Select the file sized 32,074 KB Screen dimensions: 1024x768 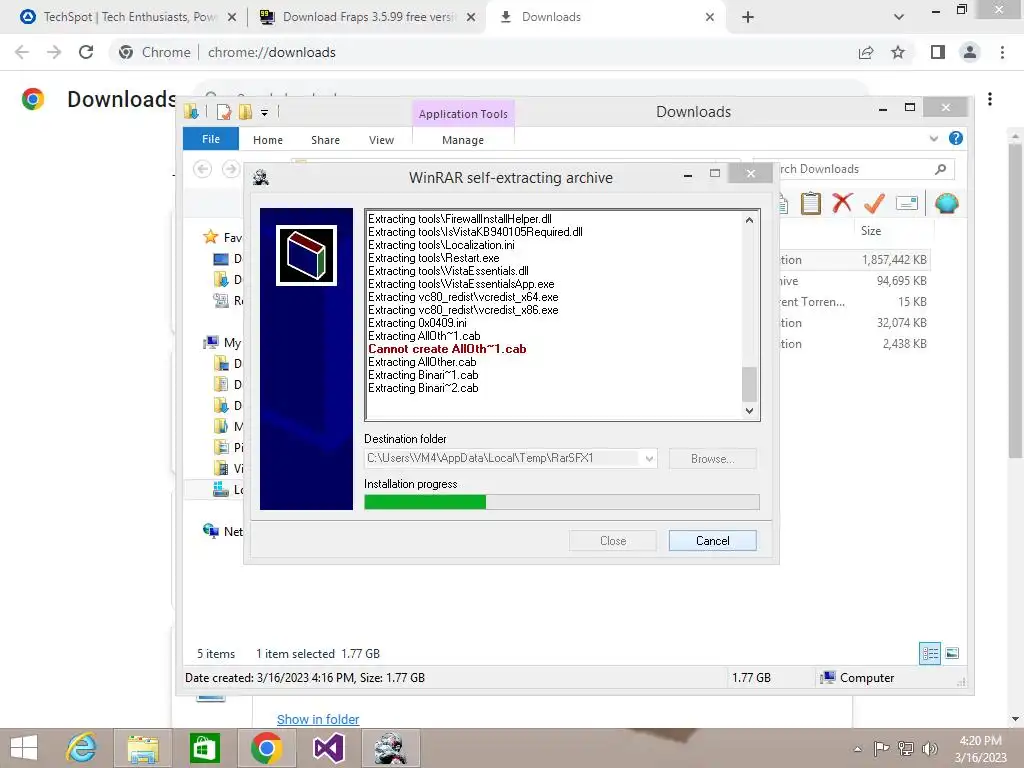coord(901,323)
